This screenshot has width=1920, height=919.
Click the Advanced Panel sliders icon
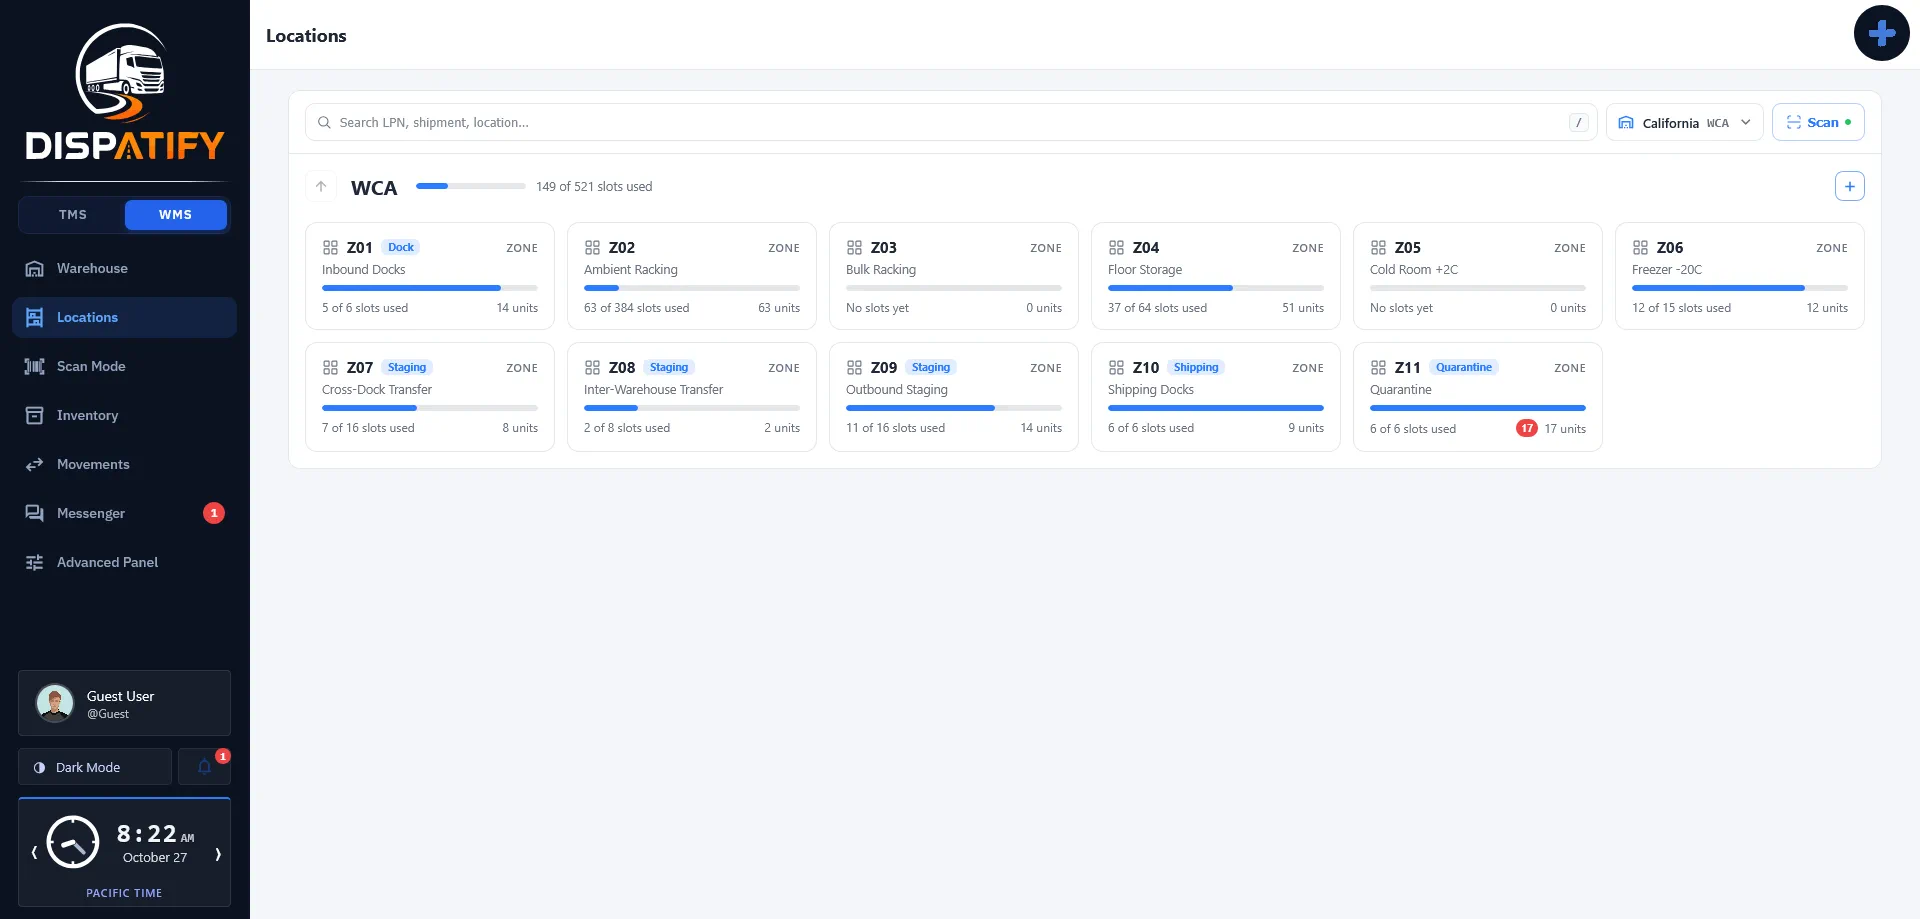[34, 562]
